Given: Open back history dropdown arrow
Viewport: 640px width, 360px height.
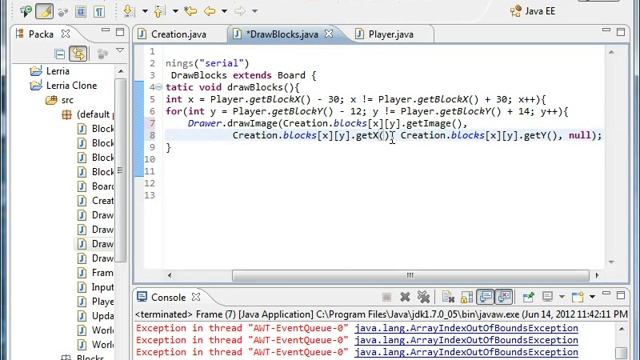Looking at the screenshot, I should tap(224, 11).
